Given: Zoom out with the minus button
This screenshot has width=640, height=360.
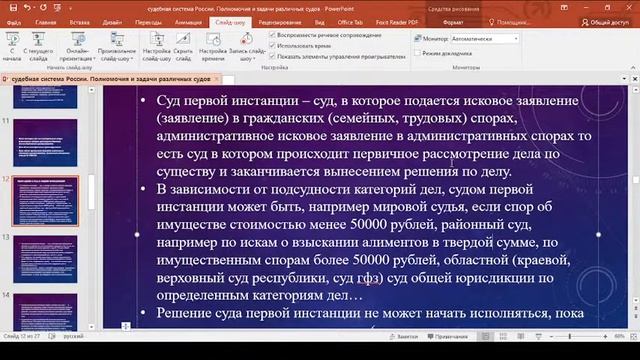Looking at the screenshot, I should (x=551, y=336).
